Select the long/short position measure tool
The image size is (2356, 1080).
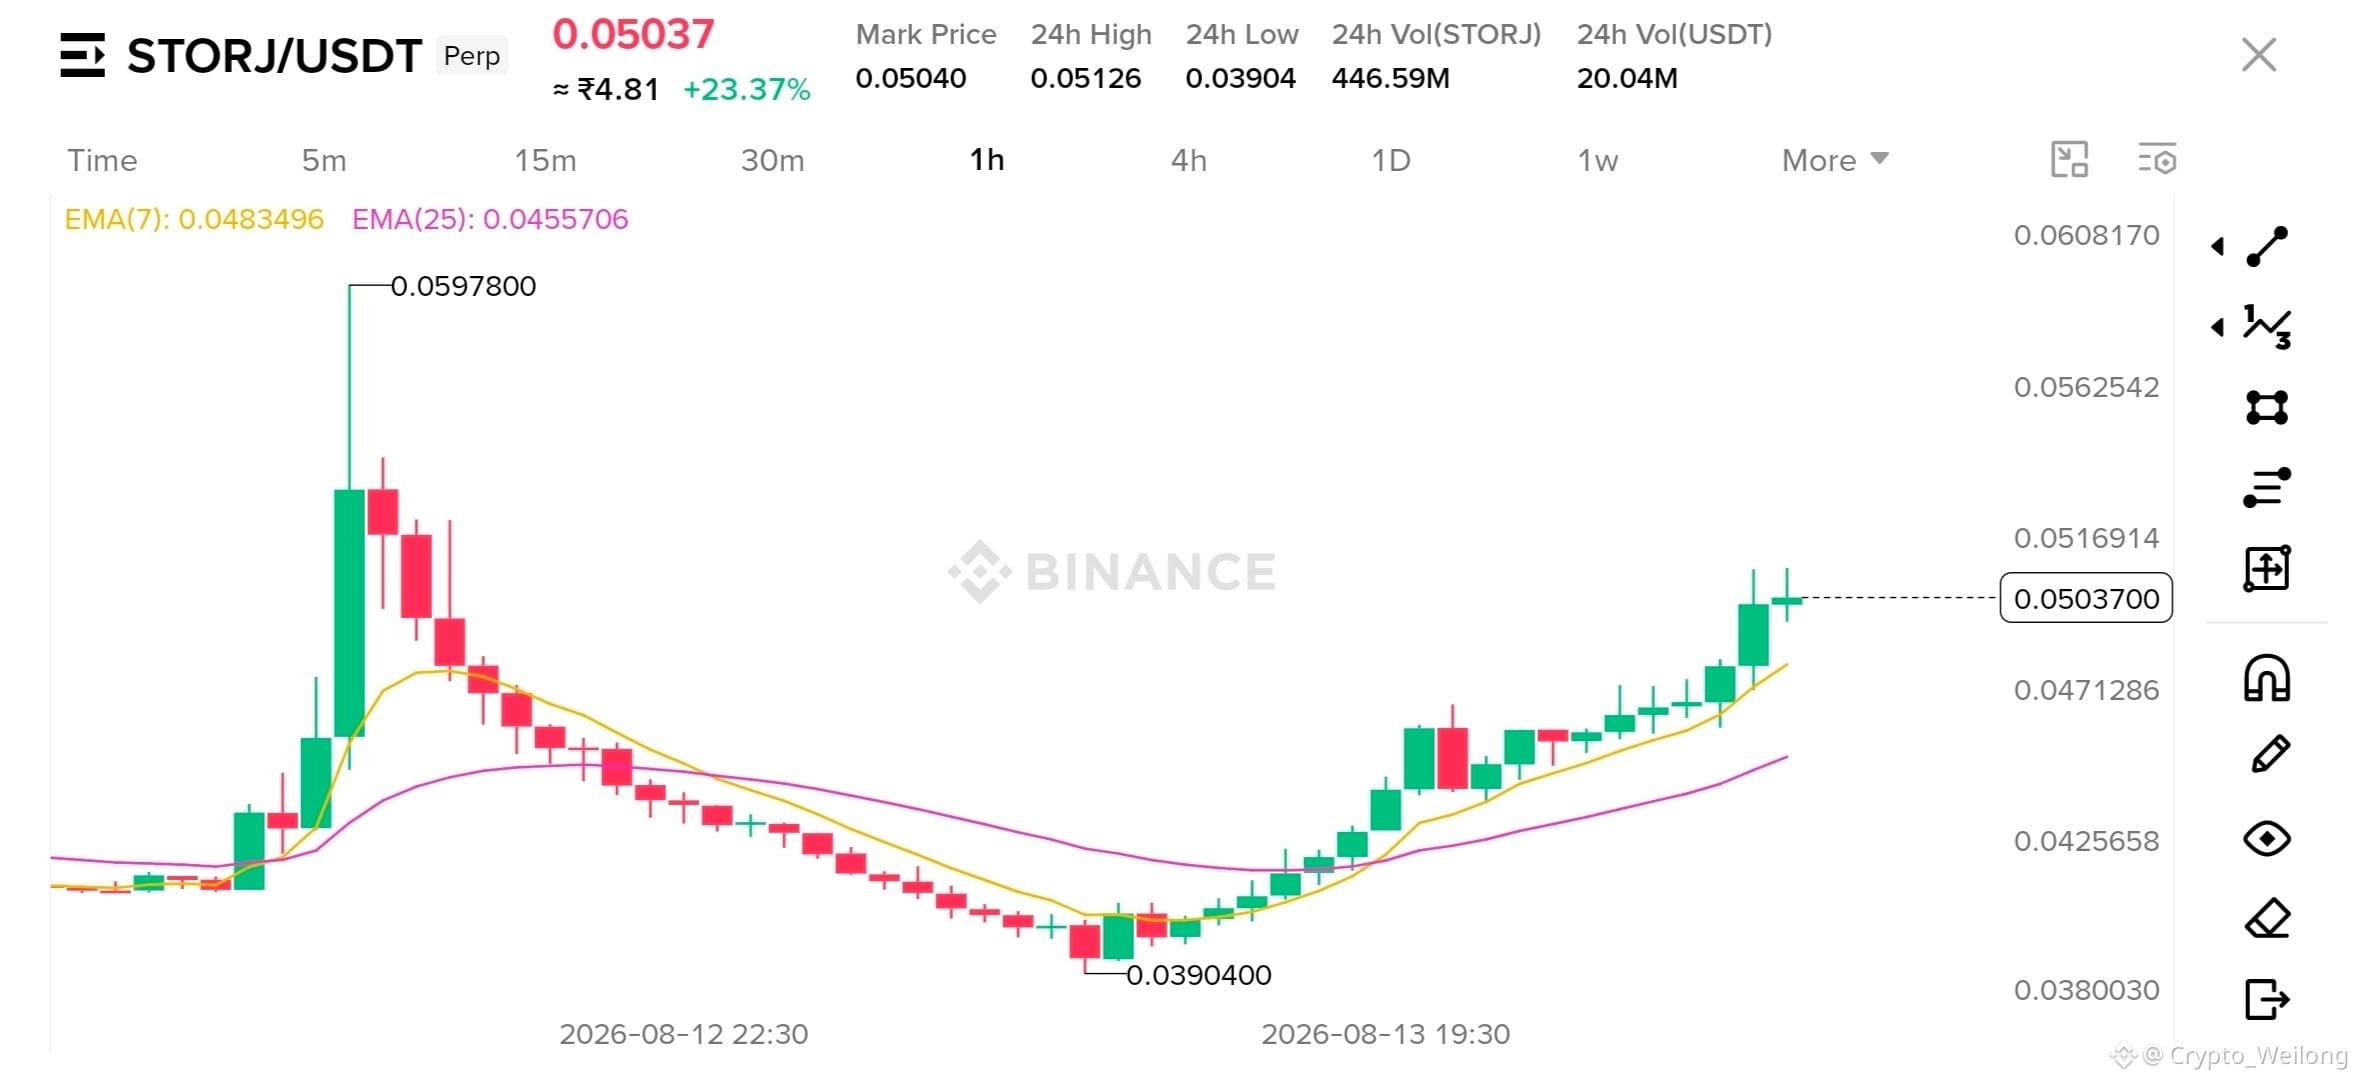point(2266,568)
